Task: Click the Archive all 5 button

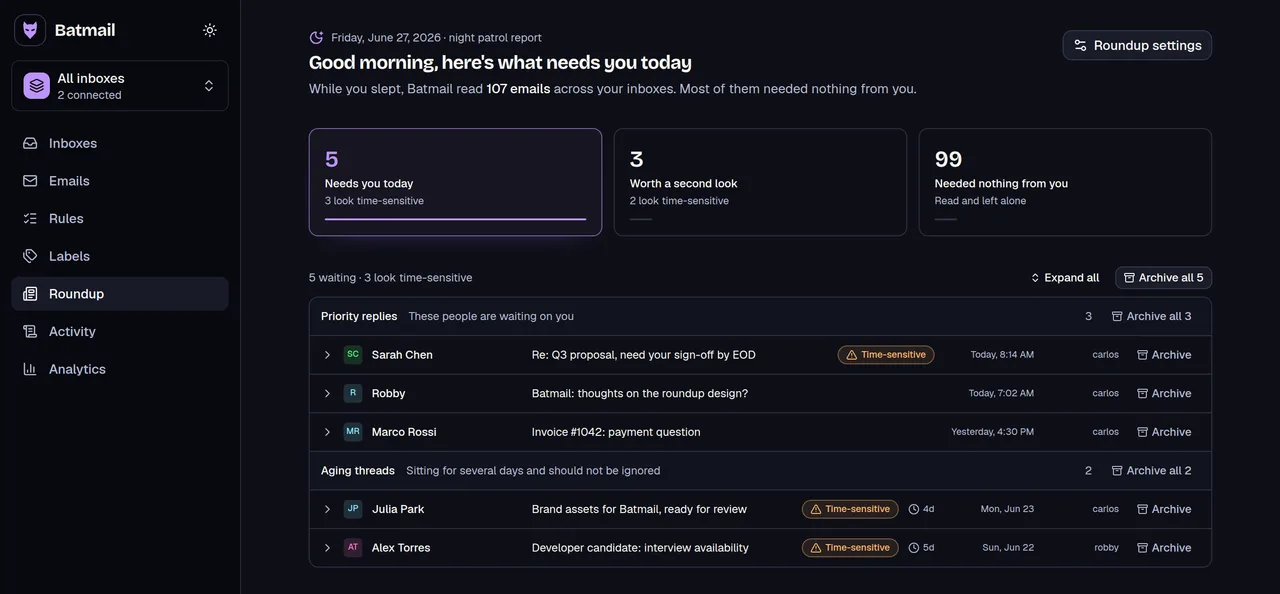Action: pyautogui.click(x=1163, y=278)
